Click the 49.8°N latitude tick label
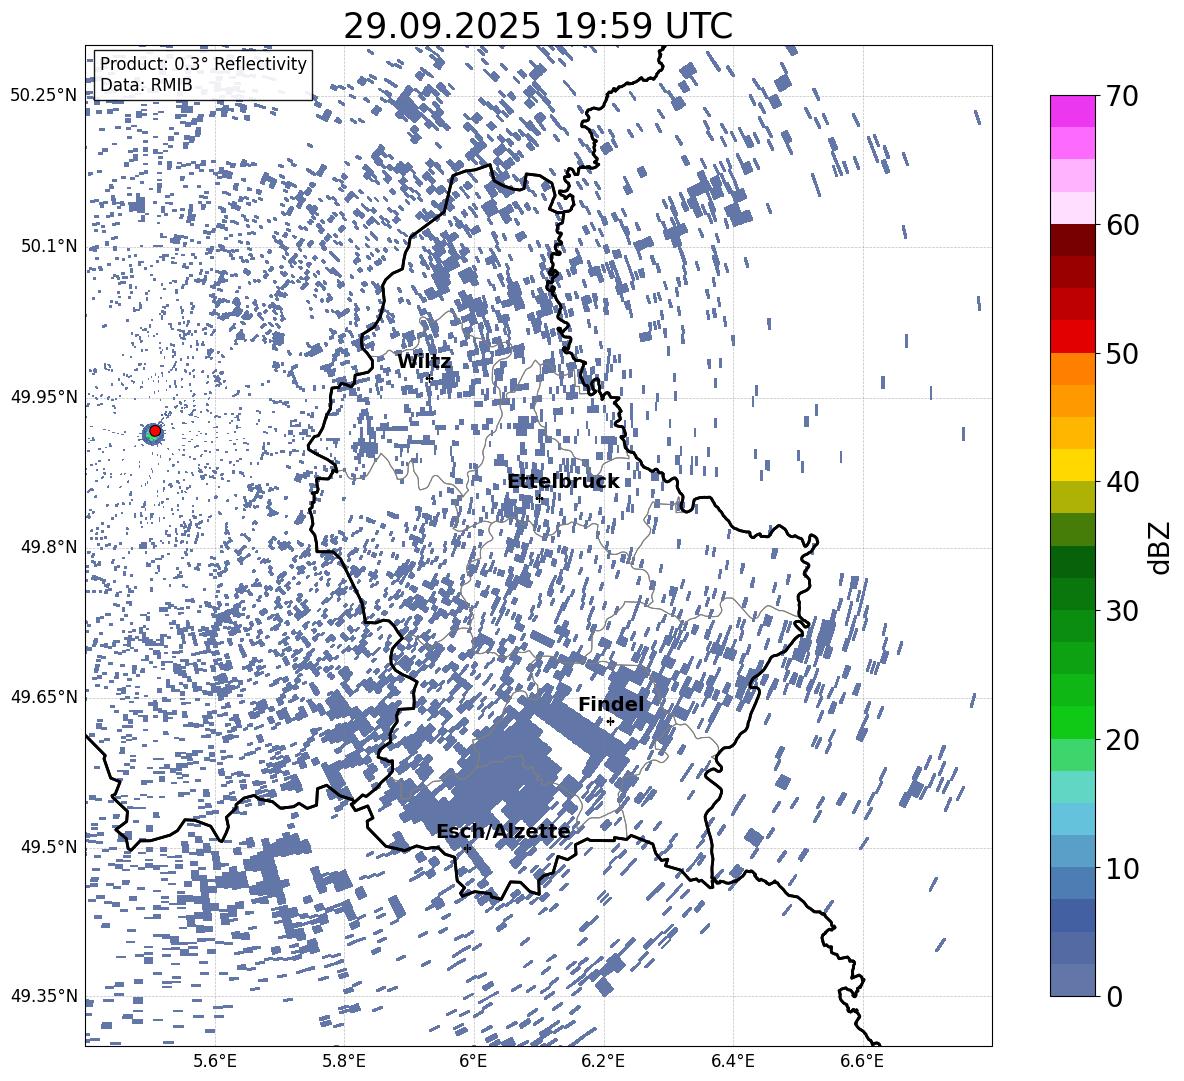1184x1081 pixels. (49, 547)
